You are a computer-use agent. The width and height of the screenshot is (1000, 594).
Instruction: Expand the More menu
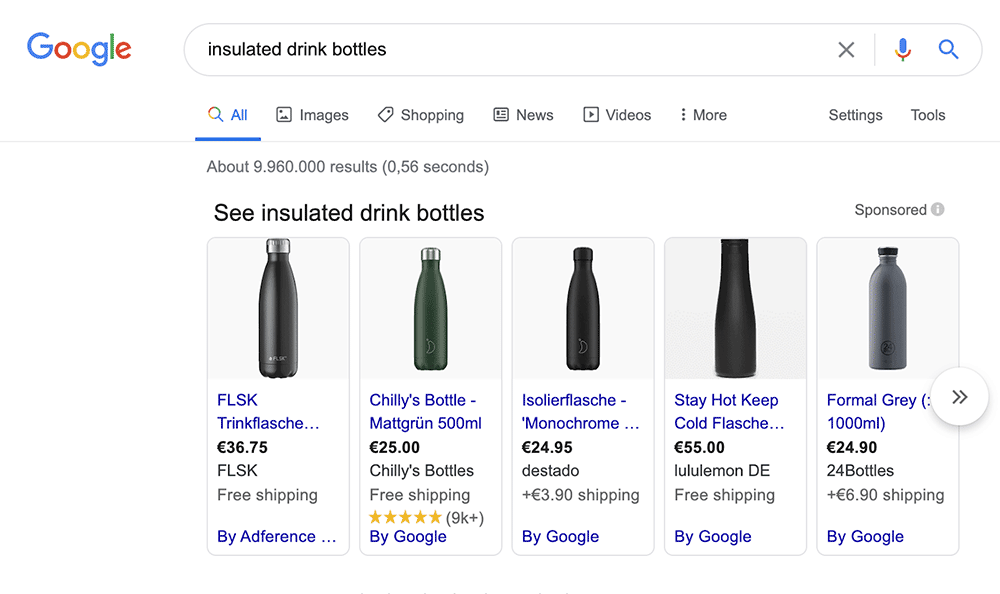703,115
